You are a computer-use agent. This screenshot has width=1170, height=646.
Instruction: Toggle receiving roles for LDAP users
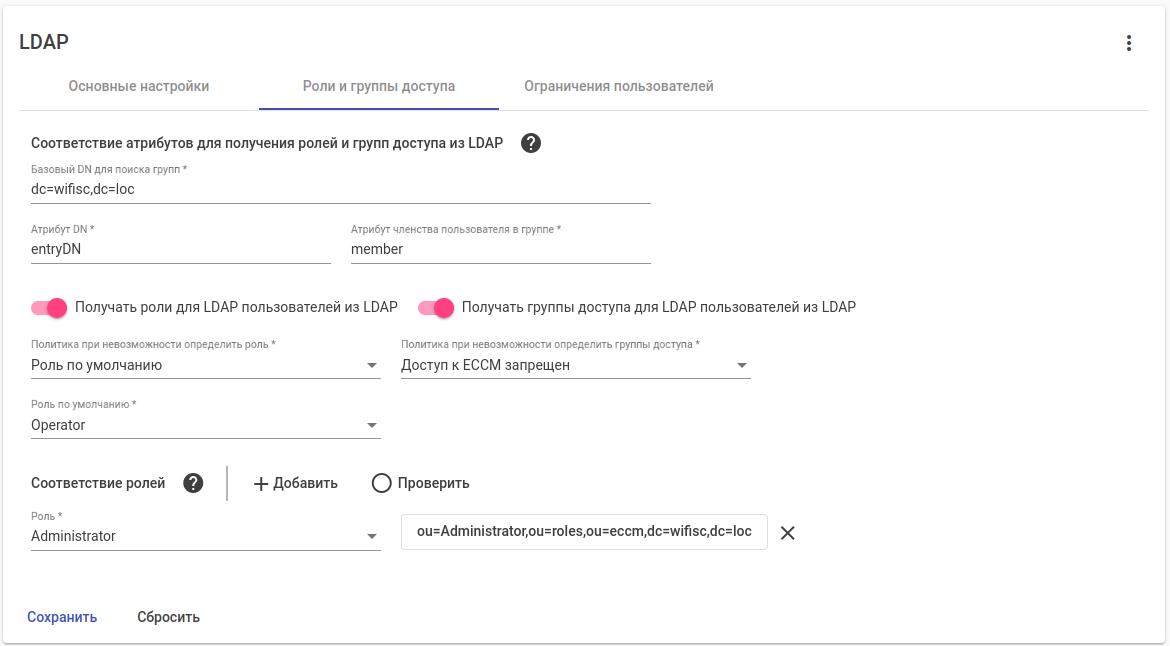48,307
